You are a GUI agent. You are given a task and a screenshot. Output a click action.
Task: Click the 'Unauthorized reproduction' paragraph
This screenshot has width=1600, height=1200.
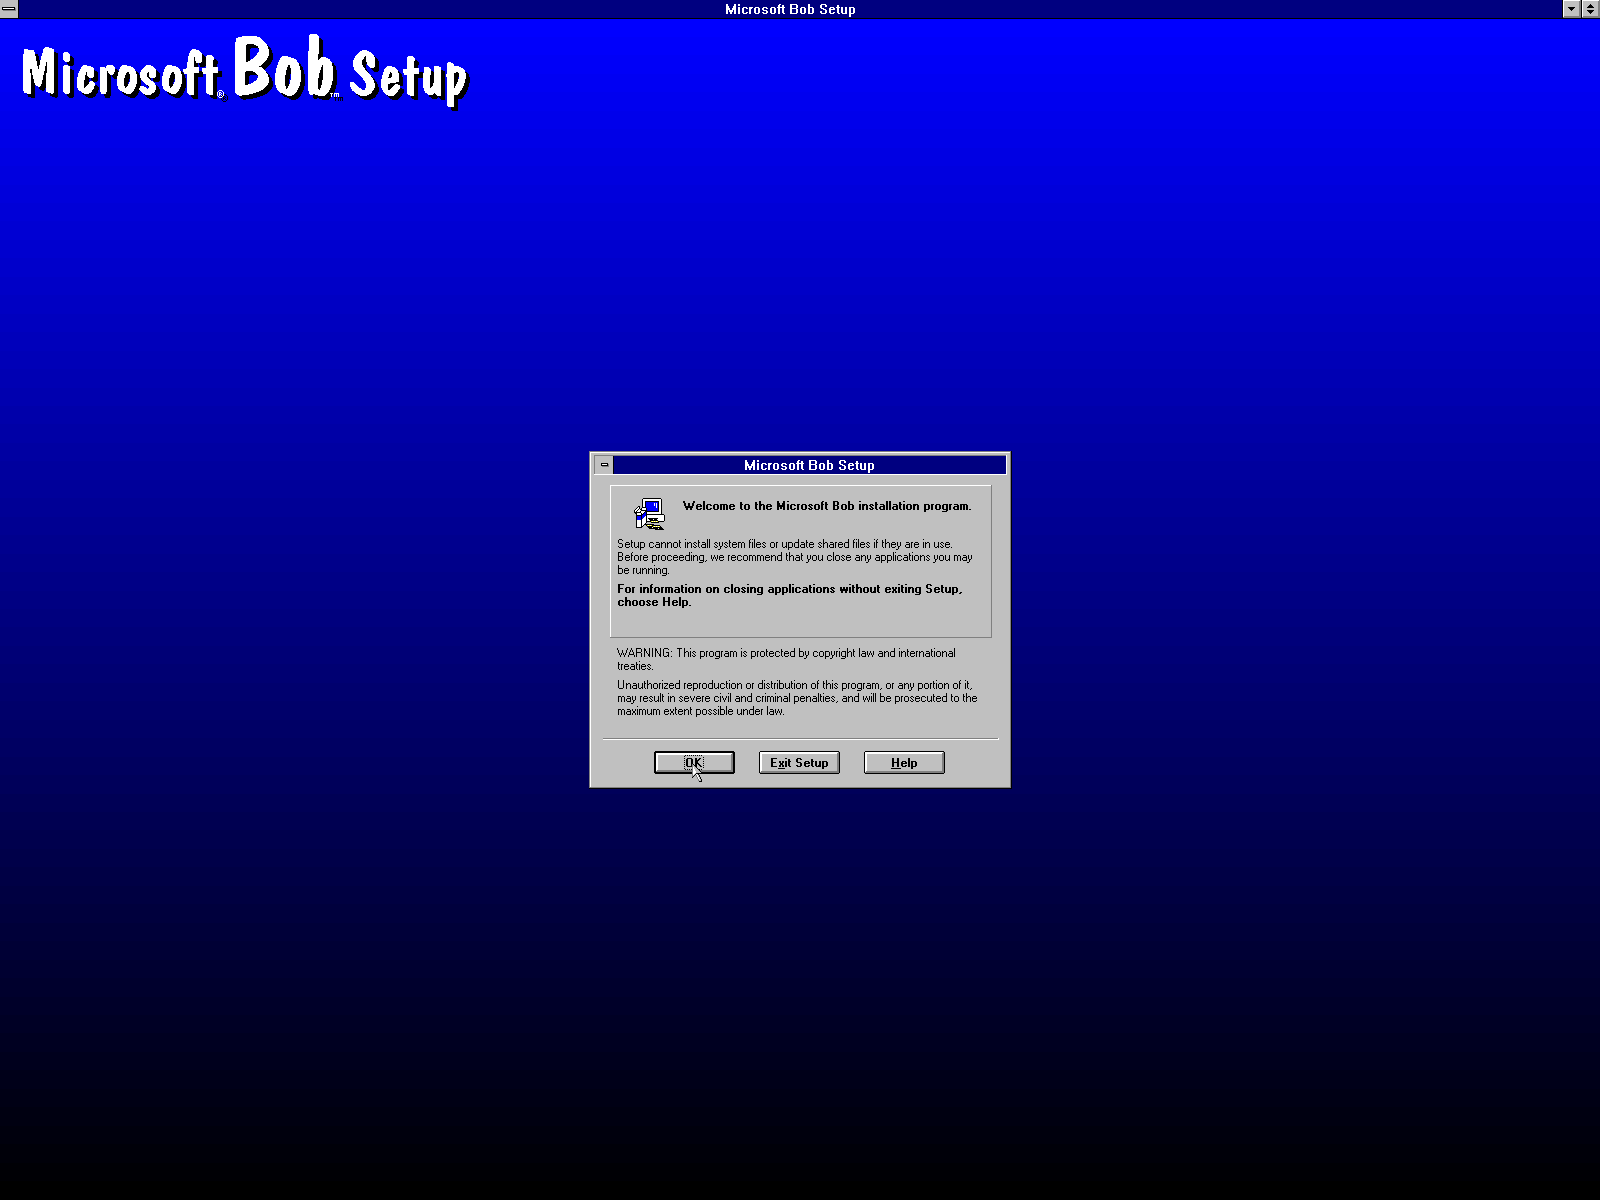796,698
